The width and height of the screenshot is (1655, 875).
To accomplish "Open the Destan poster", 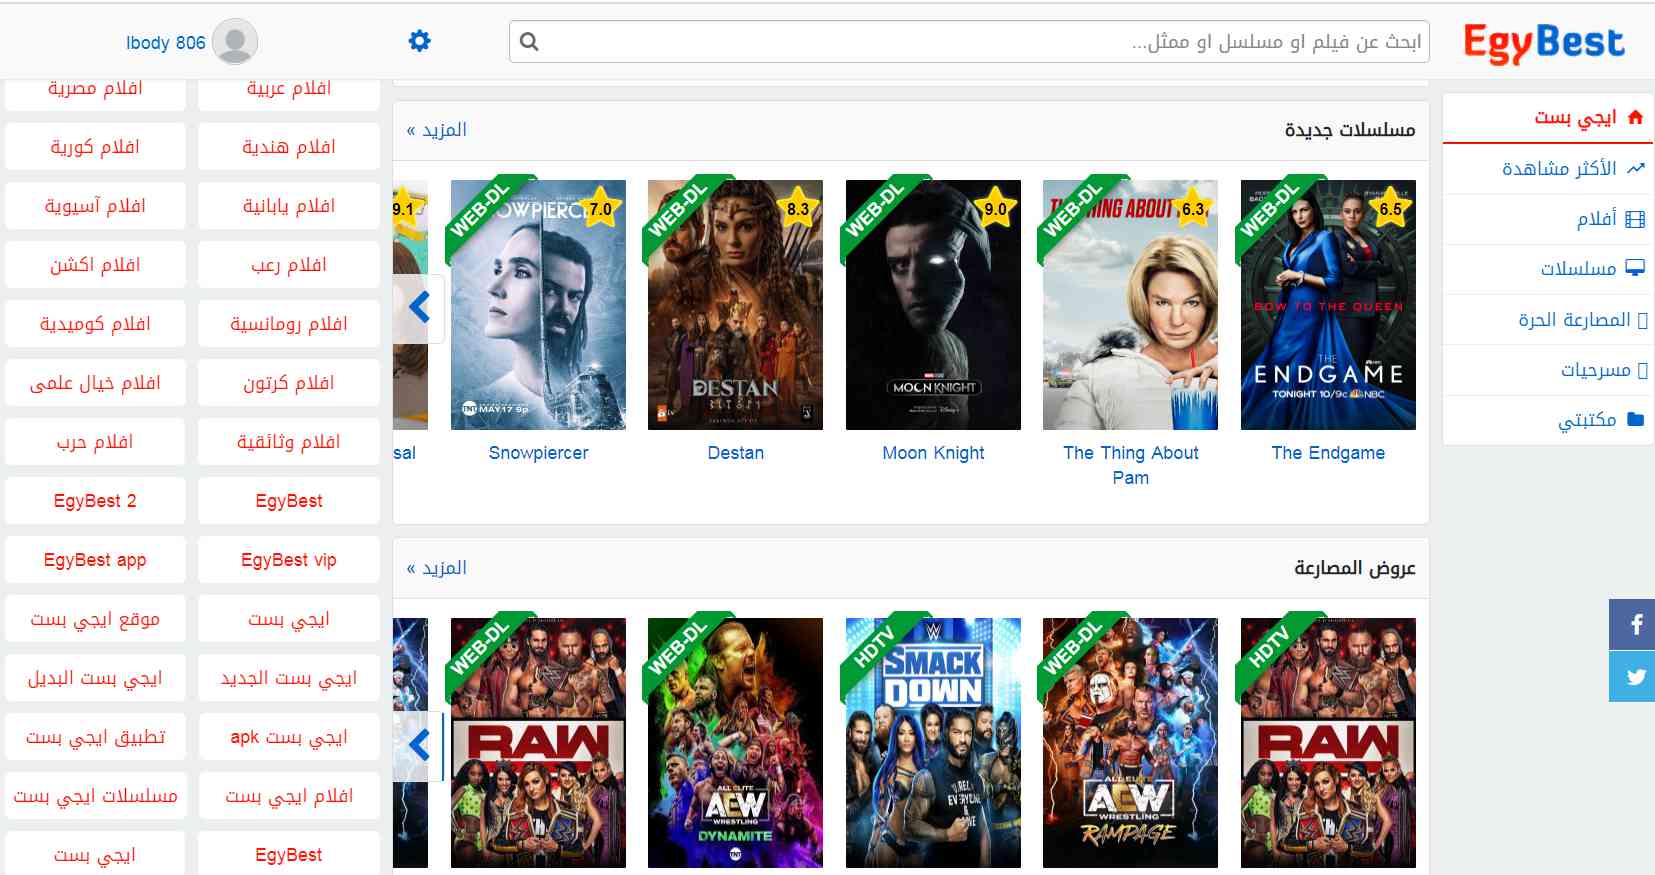I will tap(735, 305).
